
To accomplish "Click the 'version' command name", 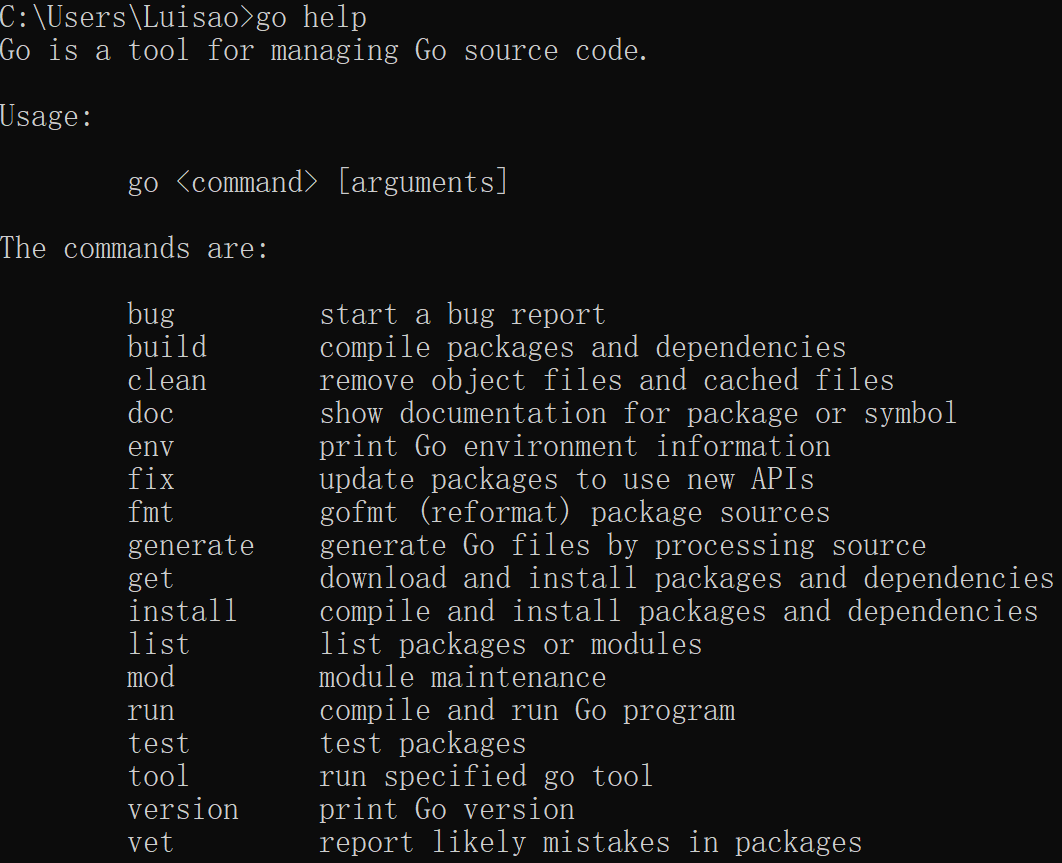I will tap(183, 810).
